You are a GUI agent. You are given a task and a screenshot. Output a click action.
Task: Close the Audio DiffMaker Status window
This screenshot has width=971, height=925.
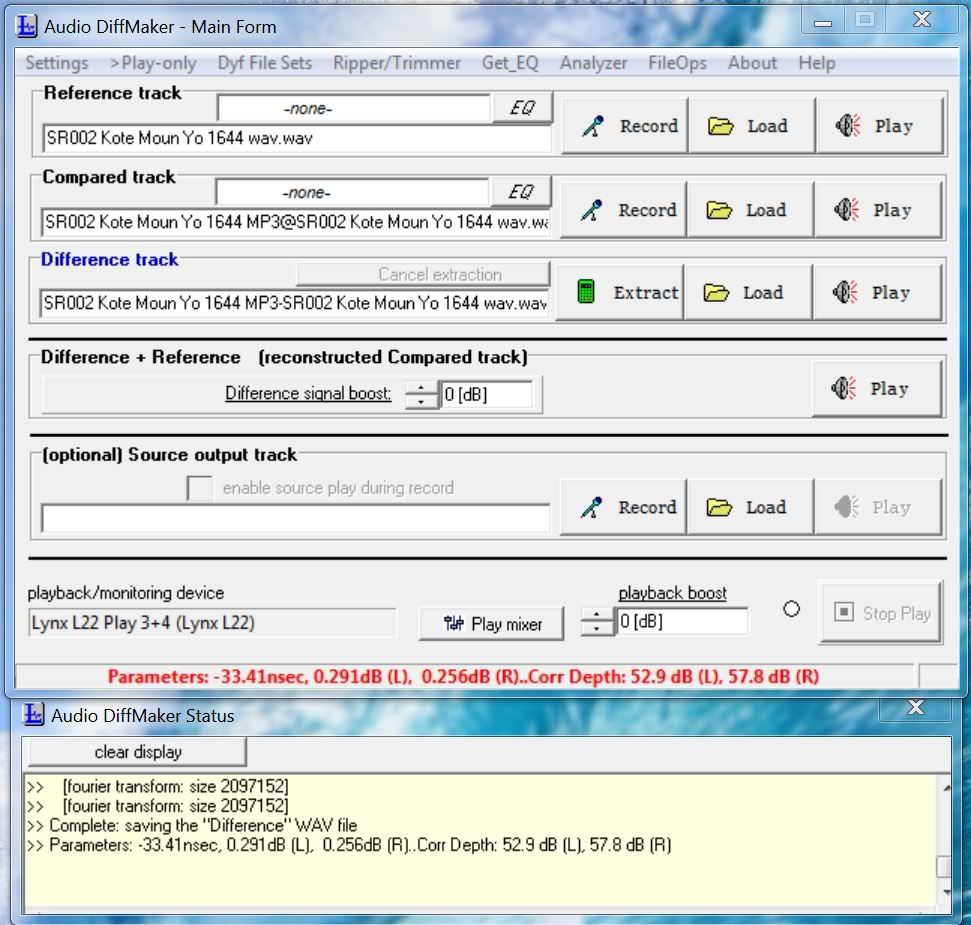(x=915, y=707)
